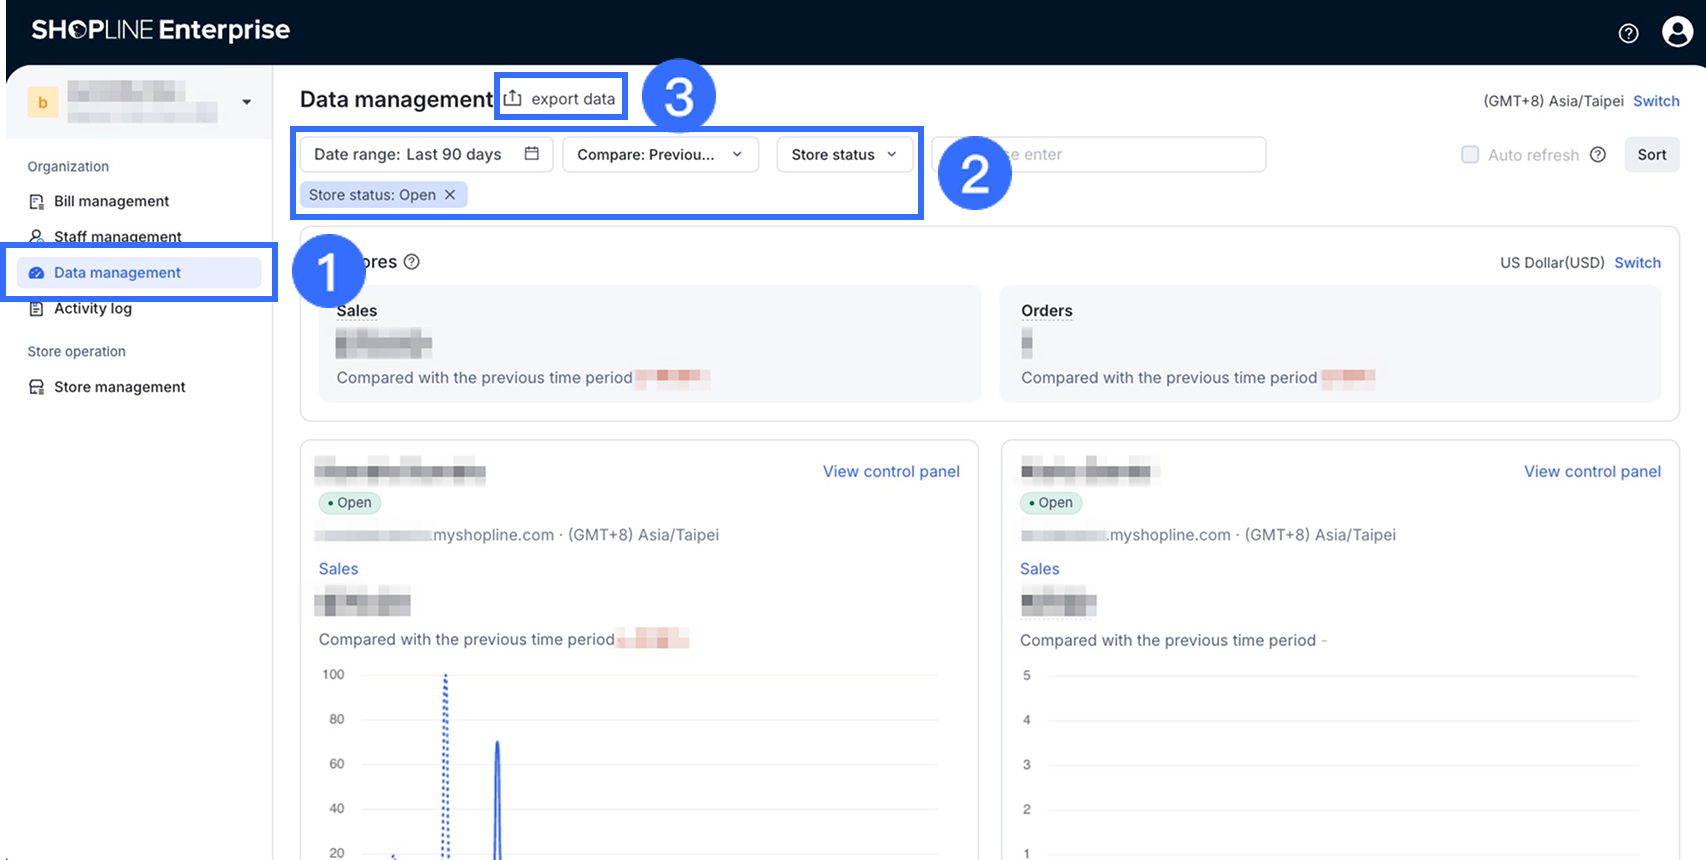Expand the organization selector arrow

pos(246,102)
